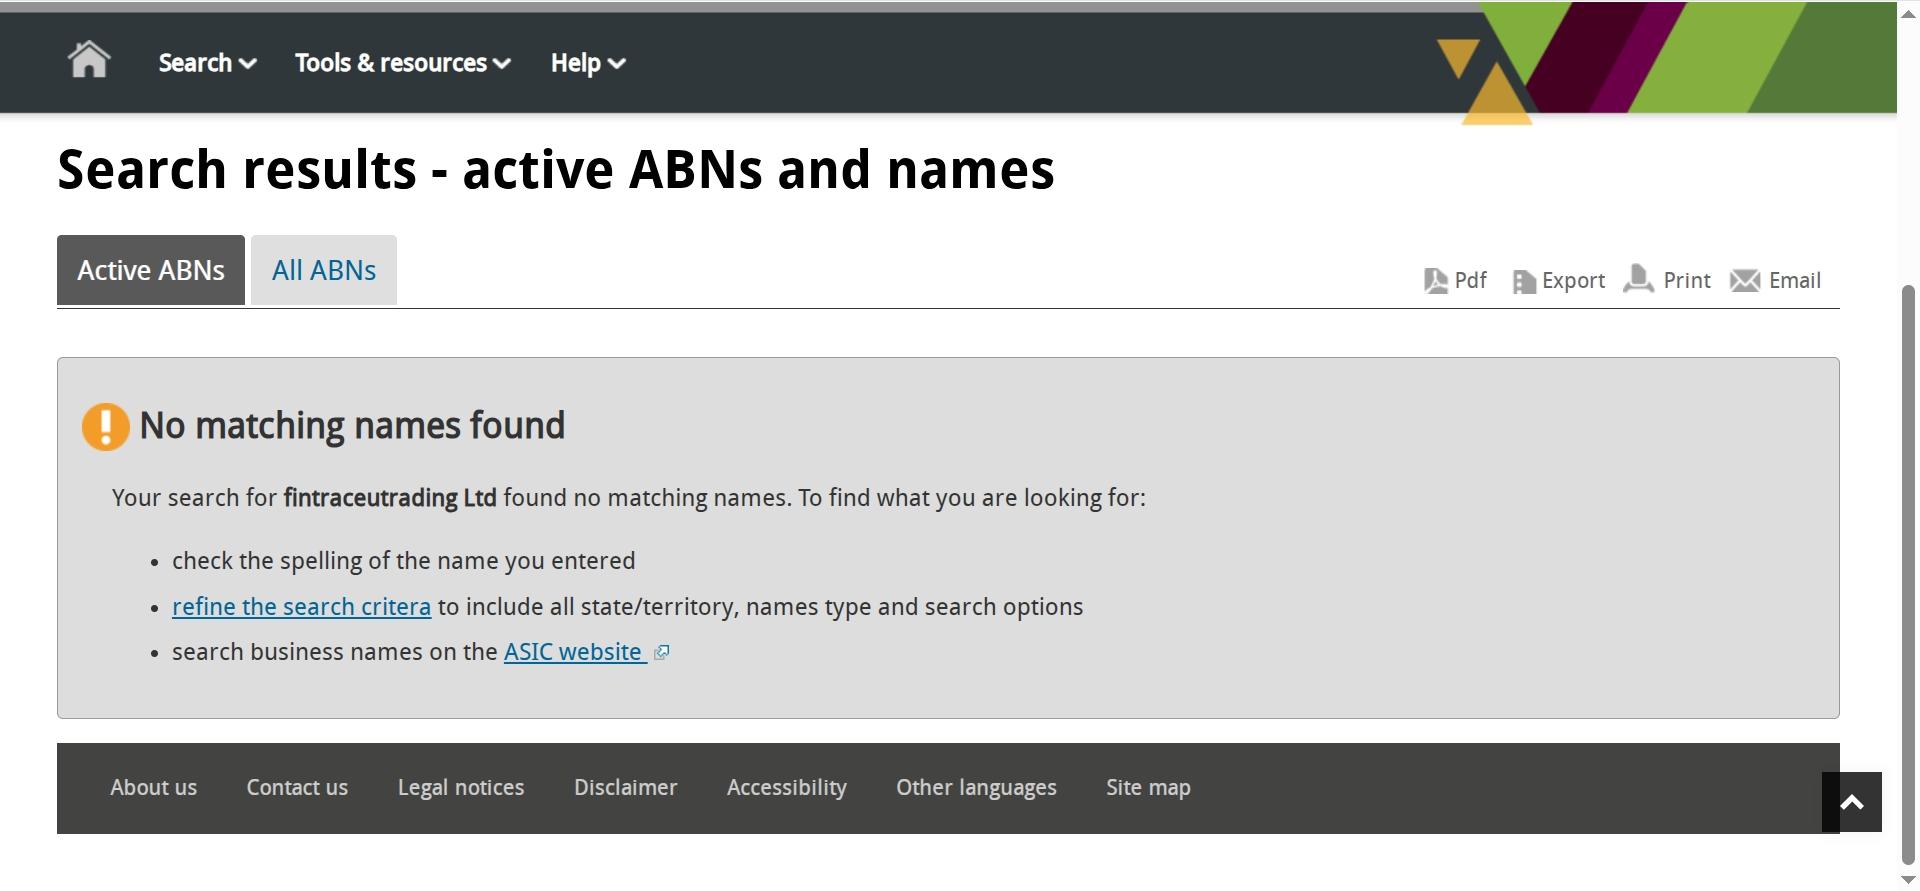Viewport: 1920px width, 891px height.
Task: Click the scrollbar down arrow
Action: 1908,880
